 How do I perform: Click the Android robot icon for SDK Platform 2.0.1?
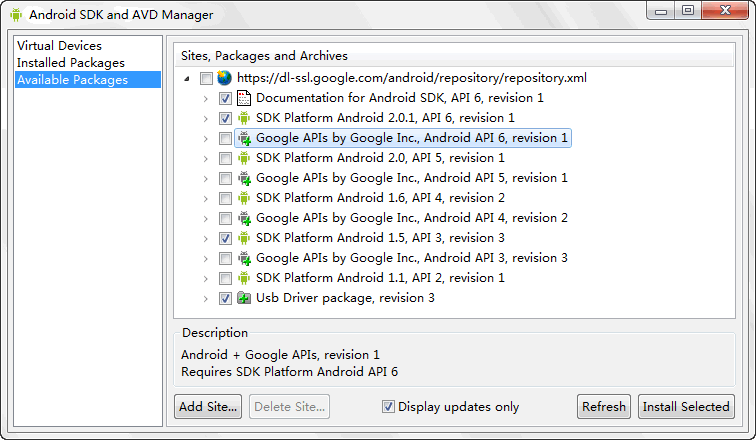pos(244,118)
